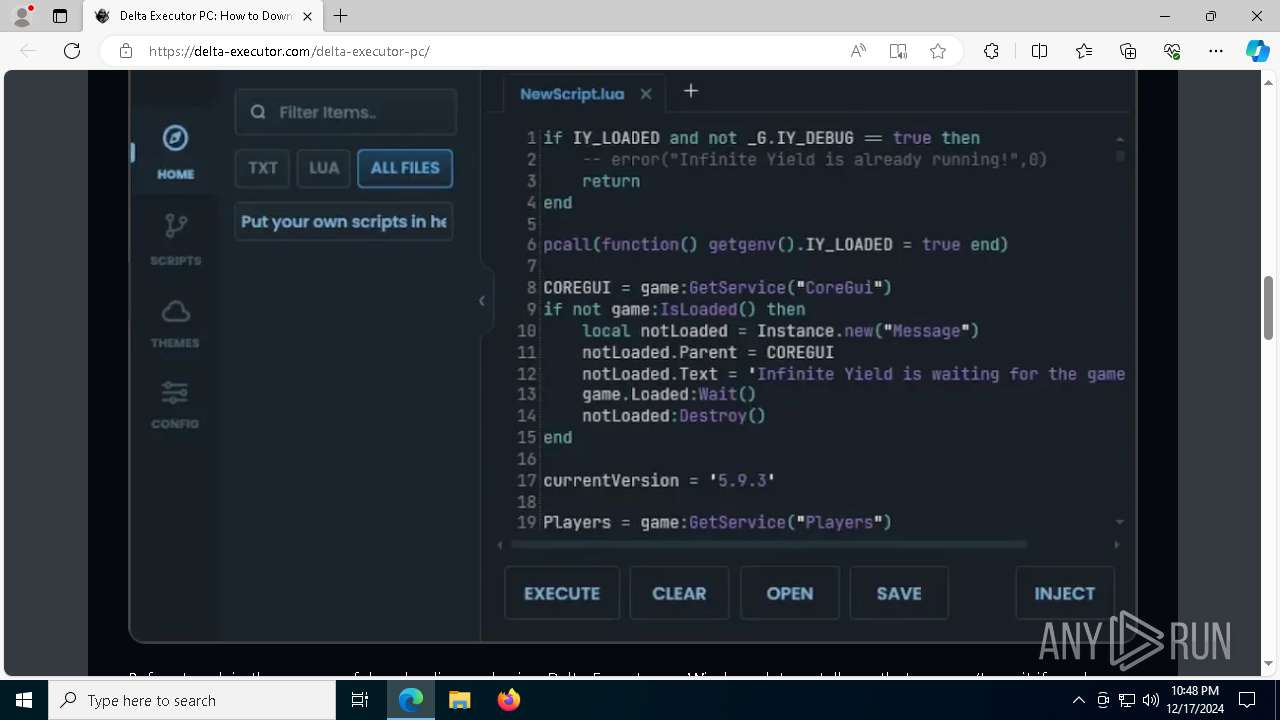Click the editor scroll-up arrow
This screenshot has height=720, width=1280.
coord(1120,139)
